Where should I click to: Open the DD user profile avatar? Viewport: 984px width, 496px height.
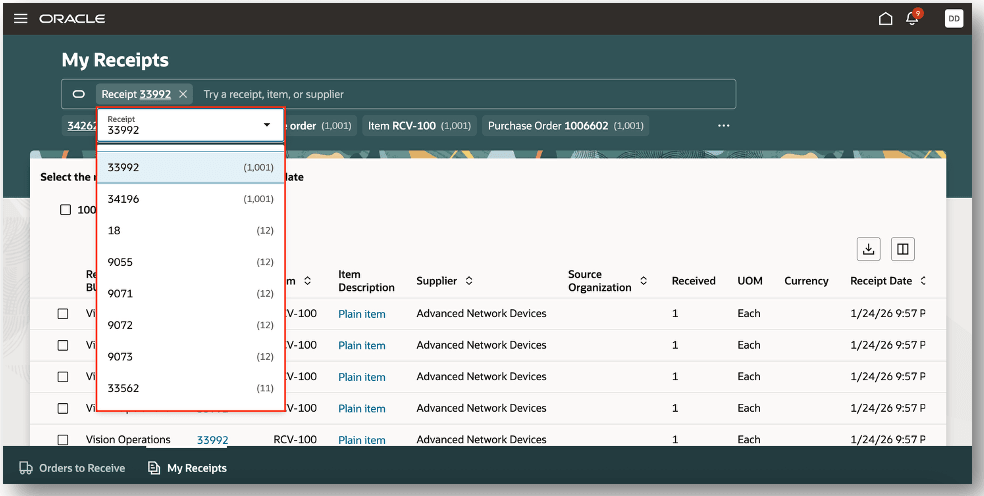953,19
